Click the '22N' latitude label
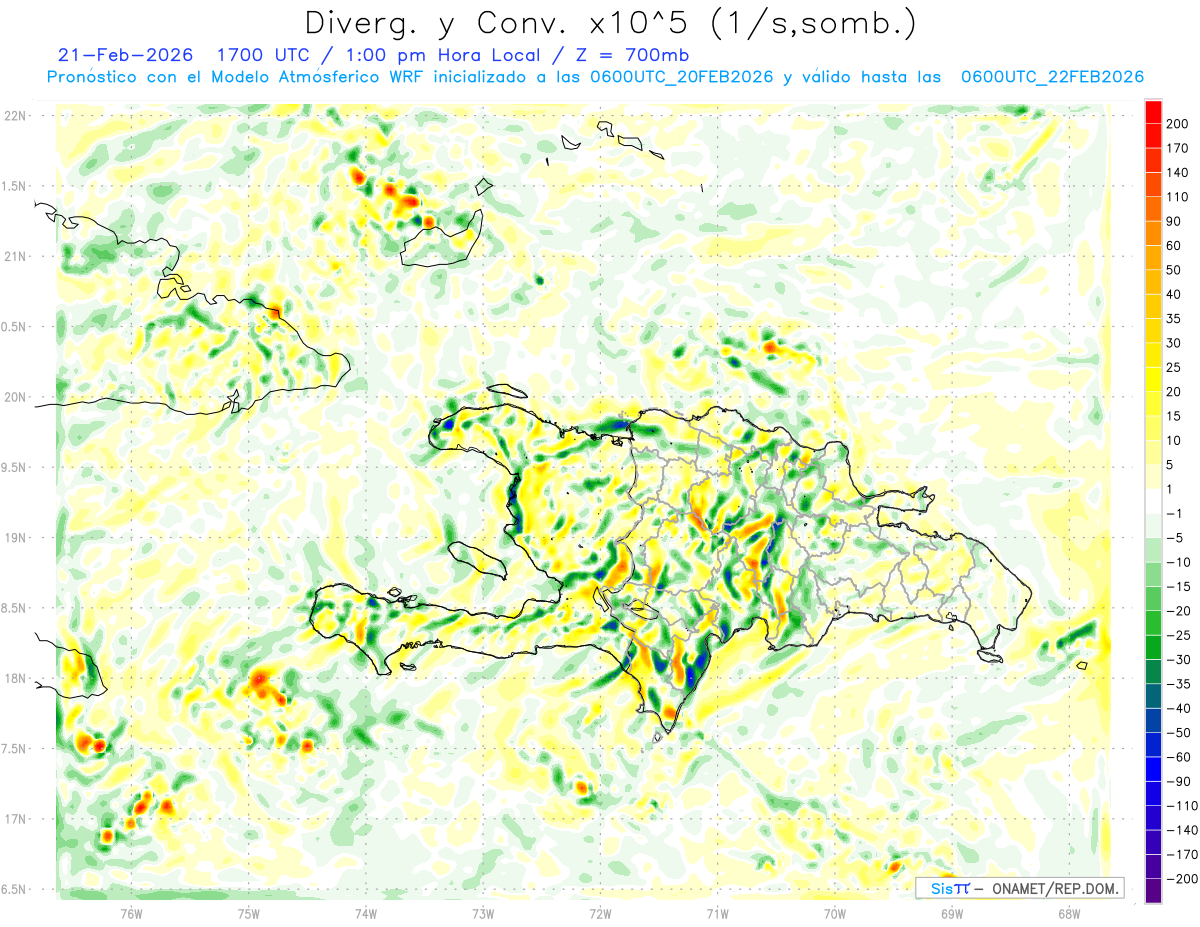 pyautogui.click(x=14, y=116)
